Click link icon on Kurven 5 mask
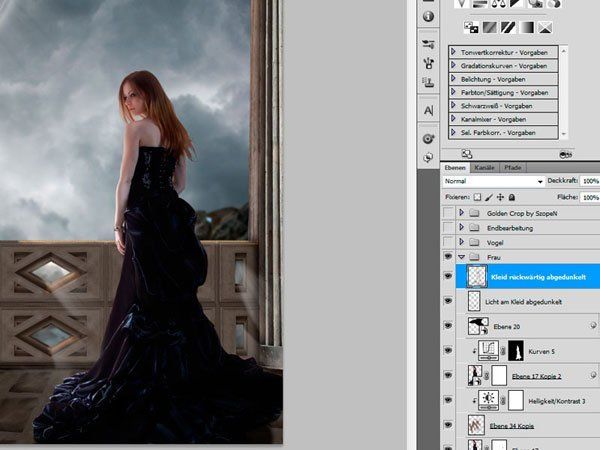 coord(503,351)
